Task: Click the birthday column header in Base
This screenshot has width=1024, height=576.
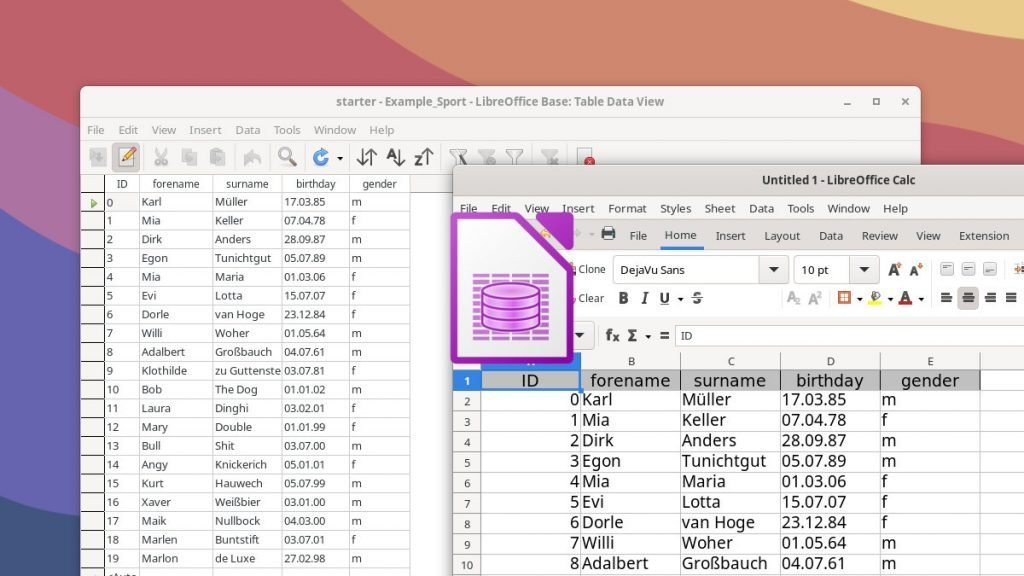Action: 315,184
